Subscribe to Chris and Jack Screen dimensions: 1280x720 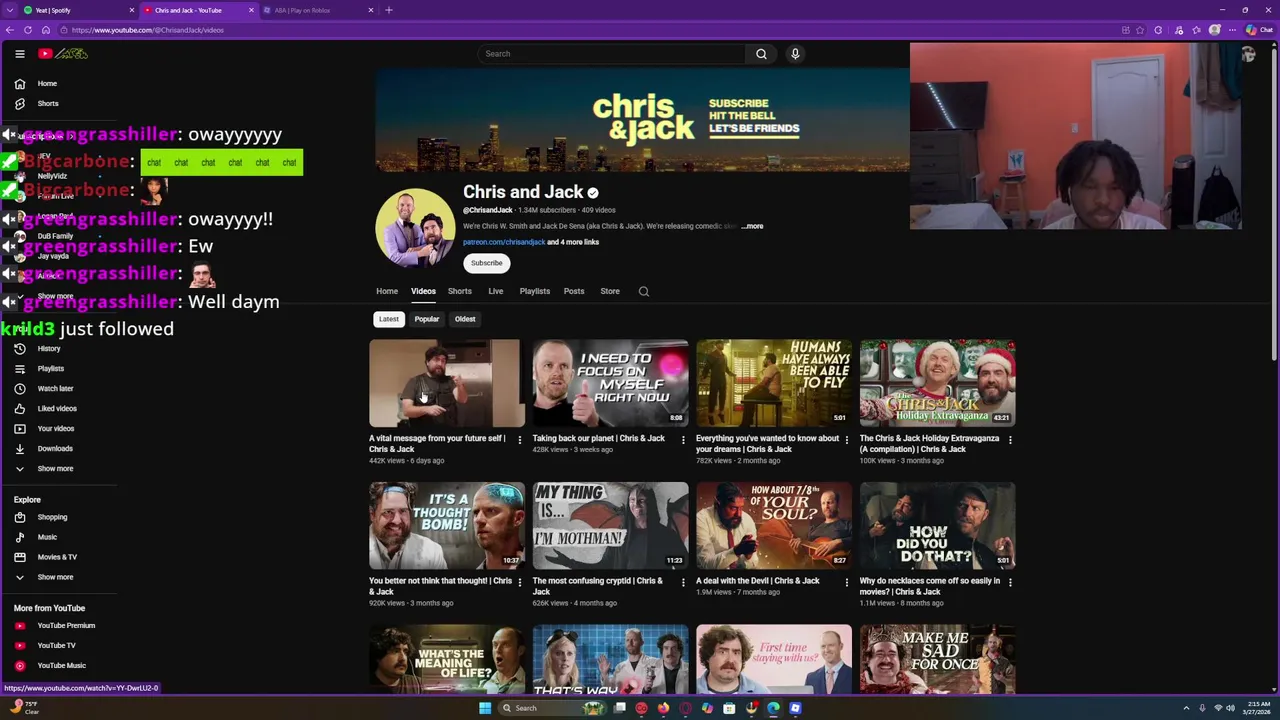(487, 263)
